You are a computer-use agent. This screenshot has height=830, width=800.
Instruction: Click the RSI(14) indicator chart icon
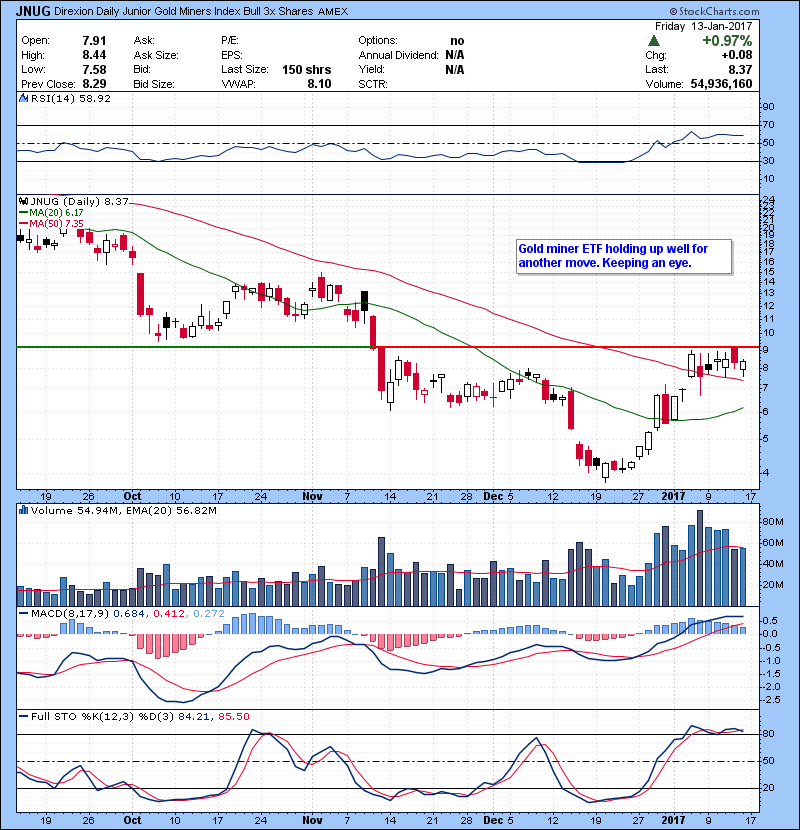23,98
